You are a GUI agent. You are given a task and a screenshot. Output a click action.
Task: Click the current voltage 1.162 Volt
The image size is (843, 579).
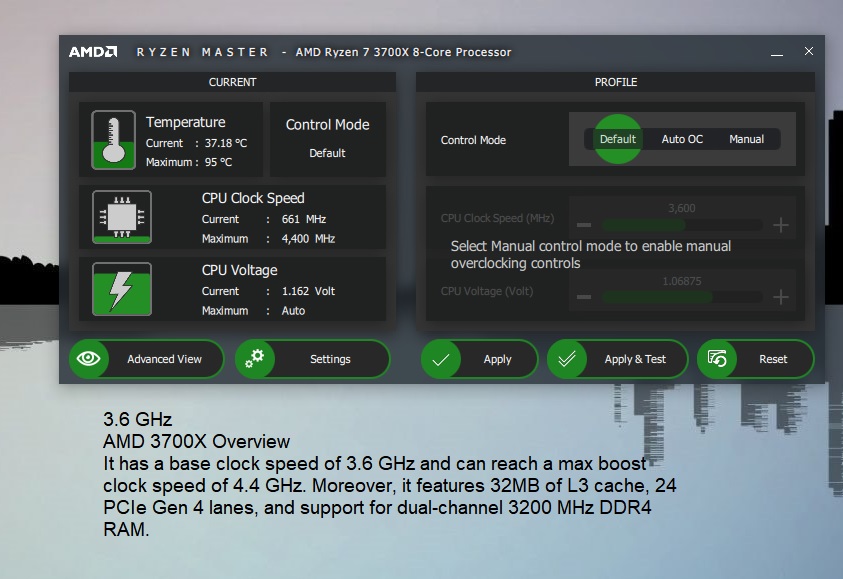308,291
